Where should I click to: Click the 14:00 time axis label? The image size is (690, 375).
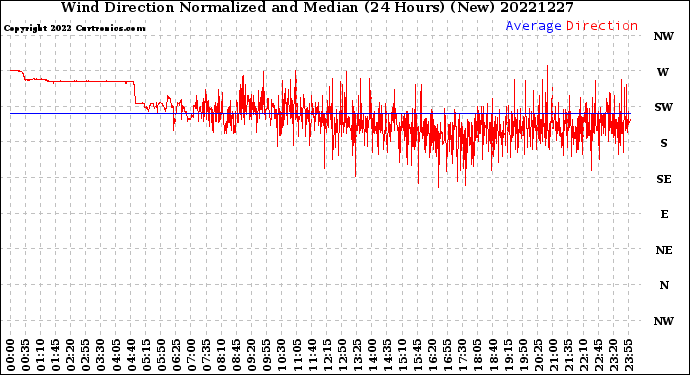(372, 355)
